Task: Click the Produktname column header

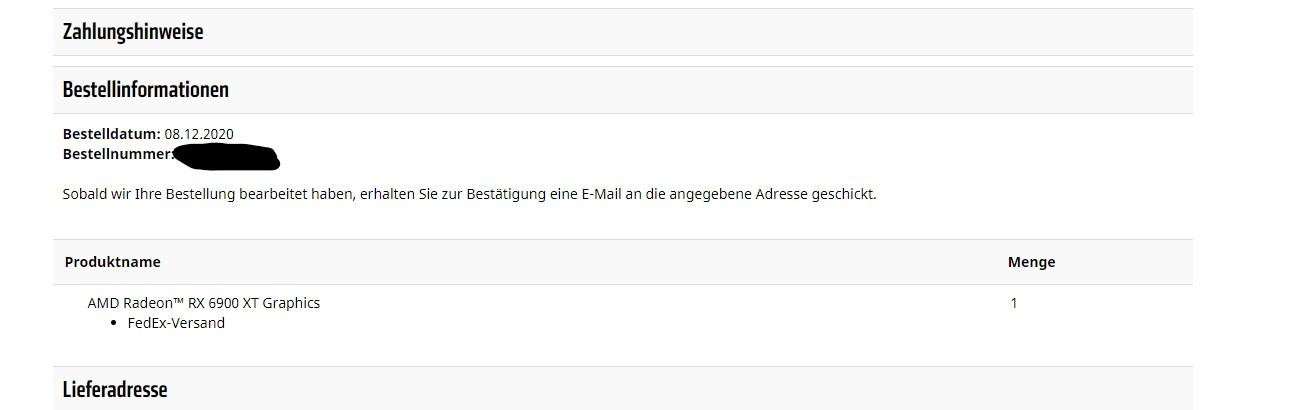Action: 113,262
